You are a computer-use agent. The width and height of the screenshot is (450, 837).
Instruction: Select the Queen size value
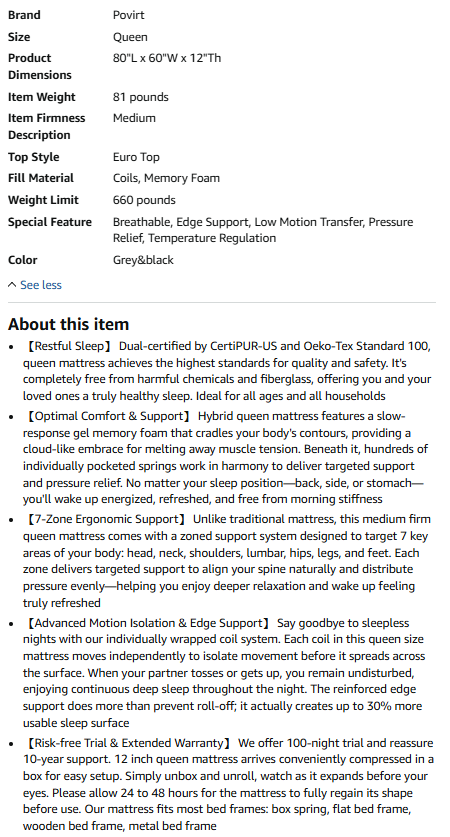(130, 37)
